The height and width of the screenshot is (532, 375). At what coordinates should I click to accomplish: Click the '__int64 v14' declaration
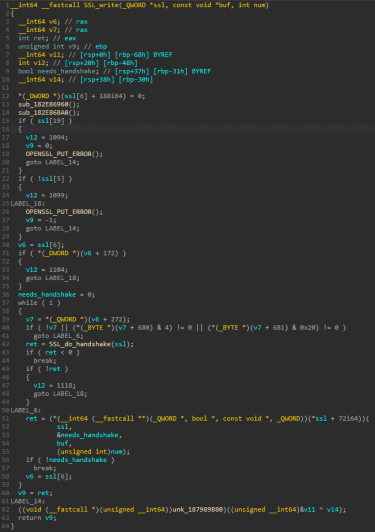[x=86, y=80]
